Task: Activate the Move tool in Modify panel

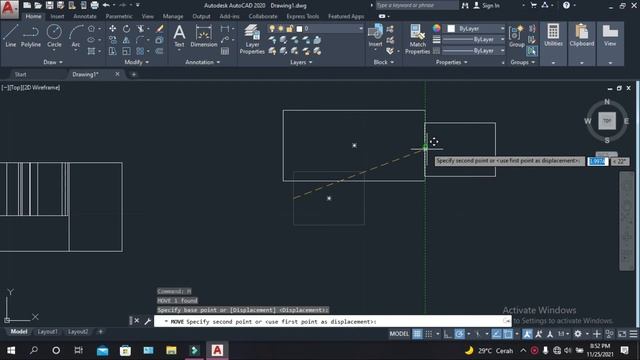Action: [x=112, y=29]
